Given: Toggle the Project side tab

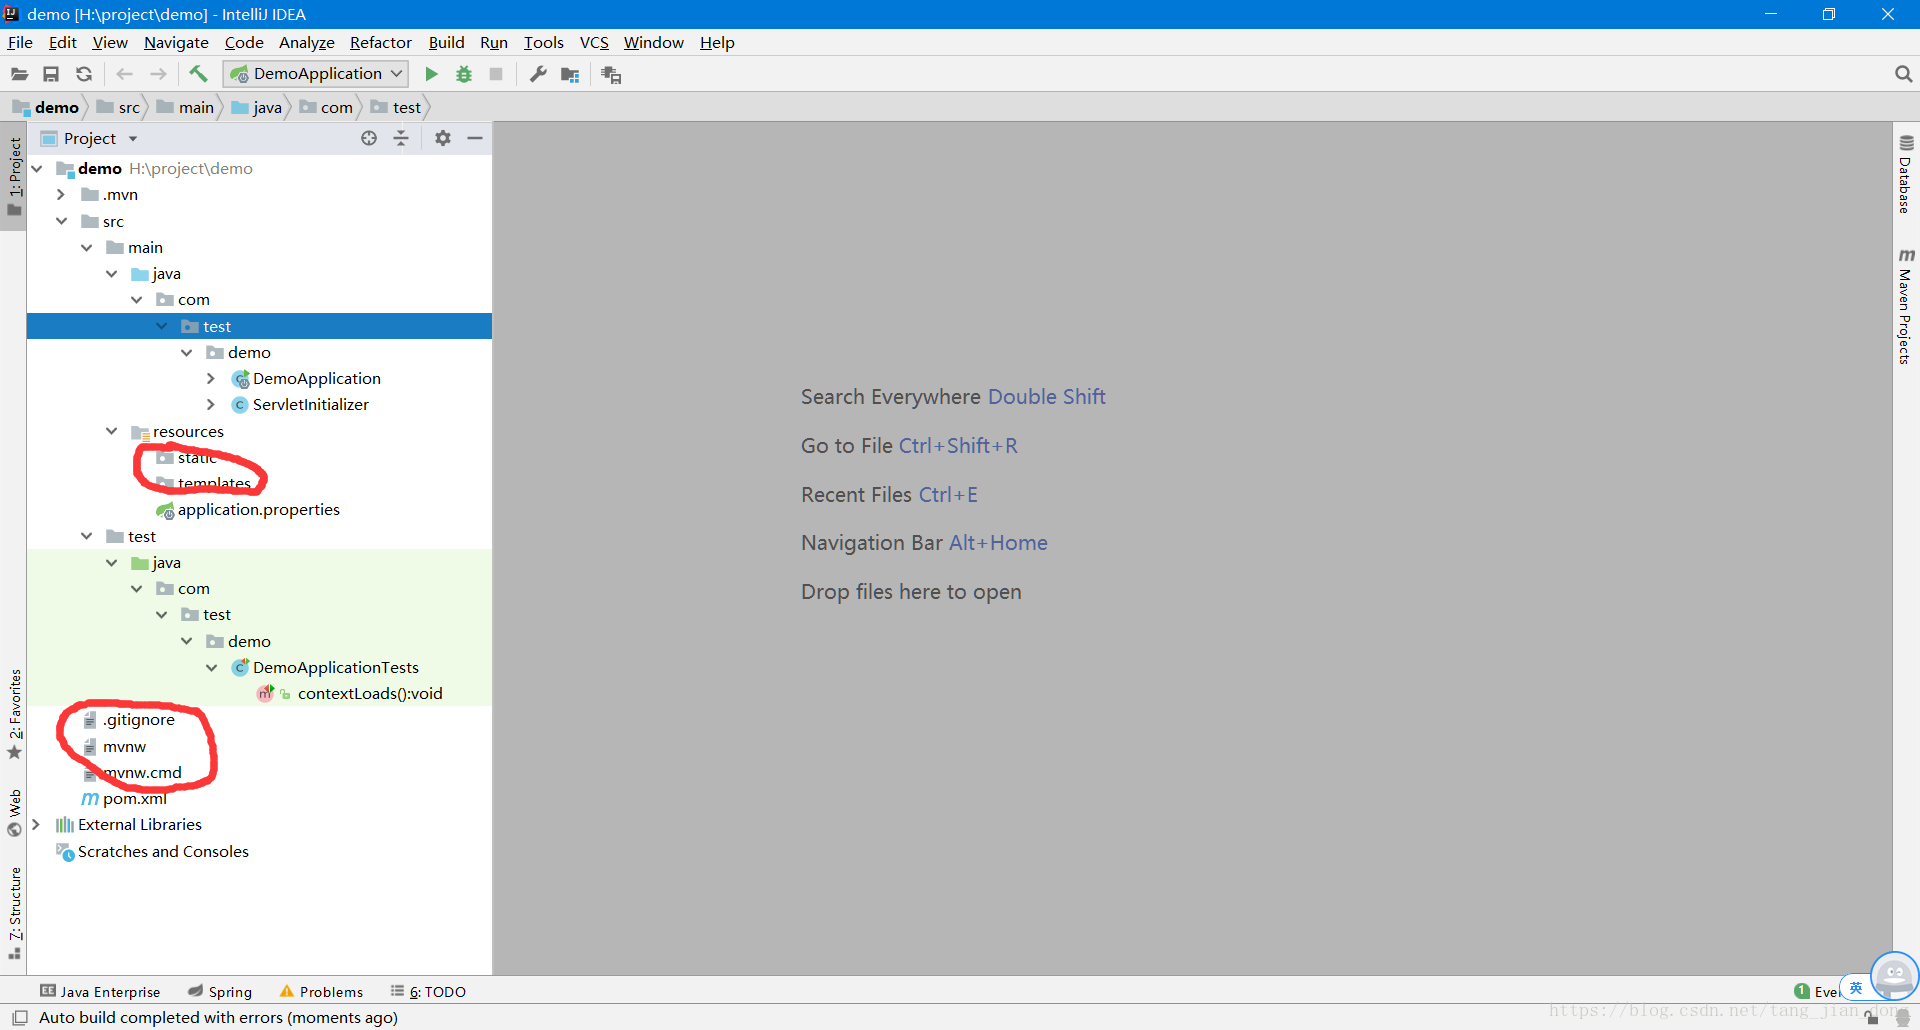Looking at the screenshot, I should tap(14, 177).
